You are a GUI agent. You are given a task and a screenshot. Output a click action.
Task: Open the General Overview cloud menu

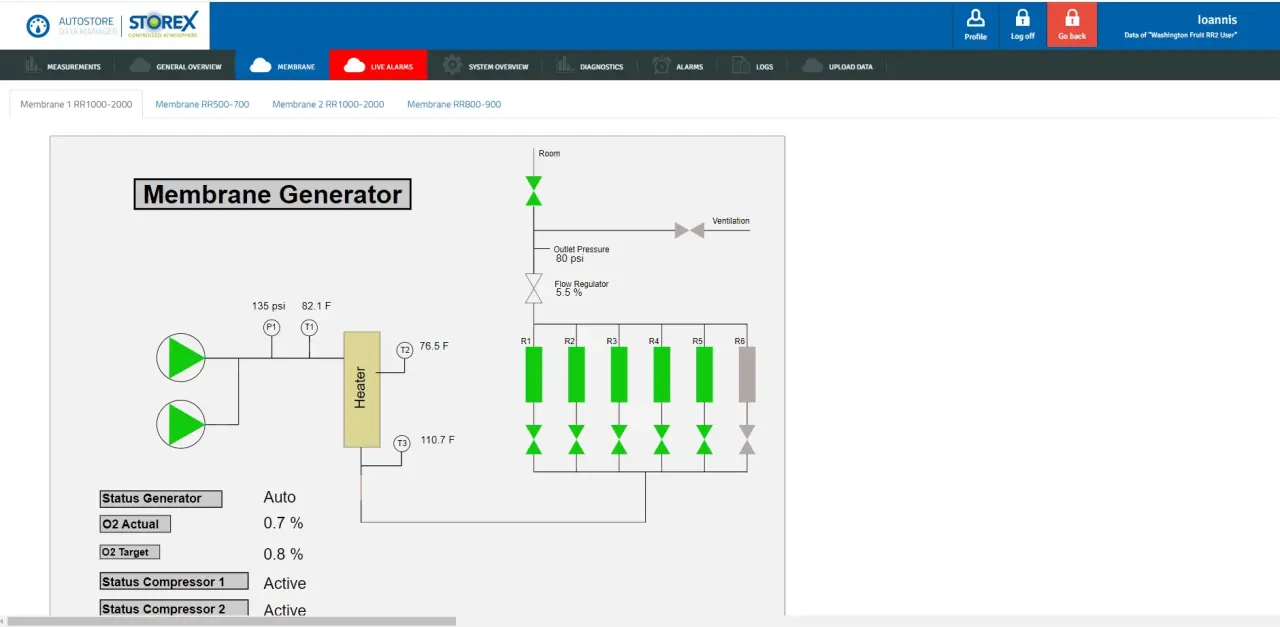(176, 67)
